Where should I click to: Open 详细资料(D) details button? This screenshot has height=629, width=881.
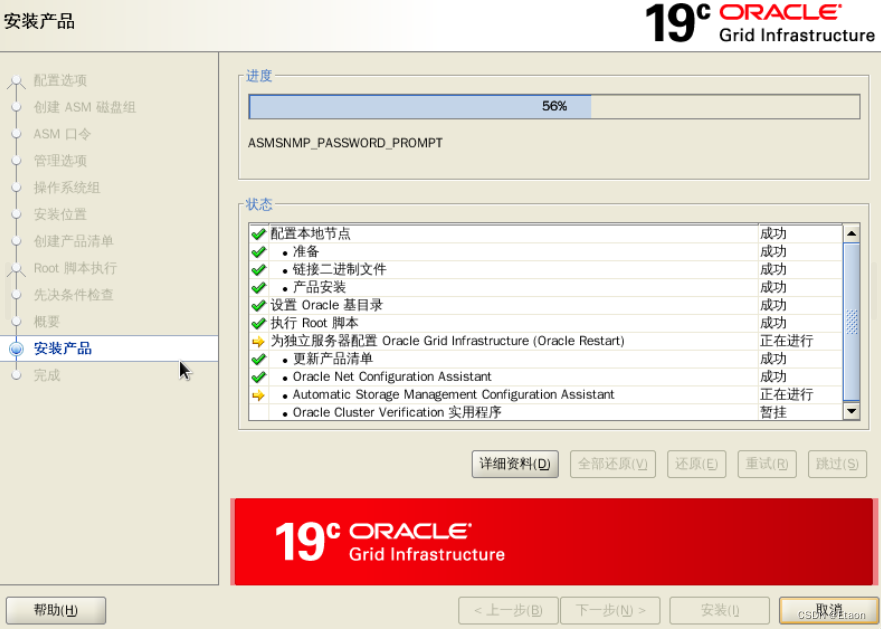(x=515, y=464)
